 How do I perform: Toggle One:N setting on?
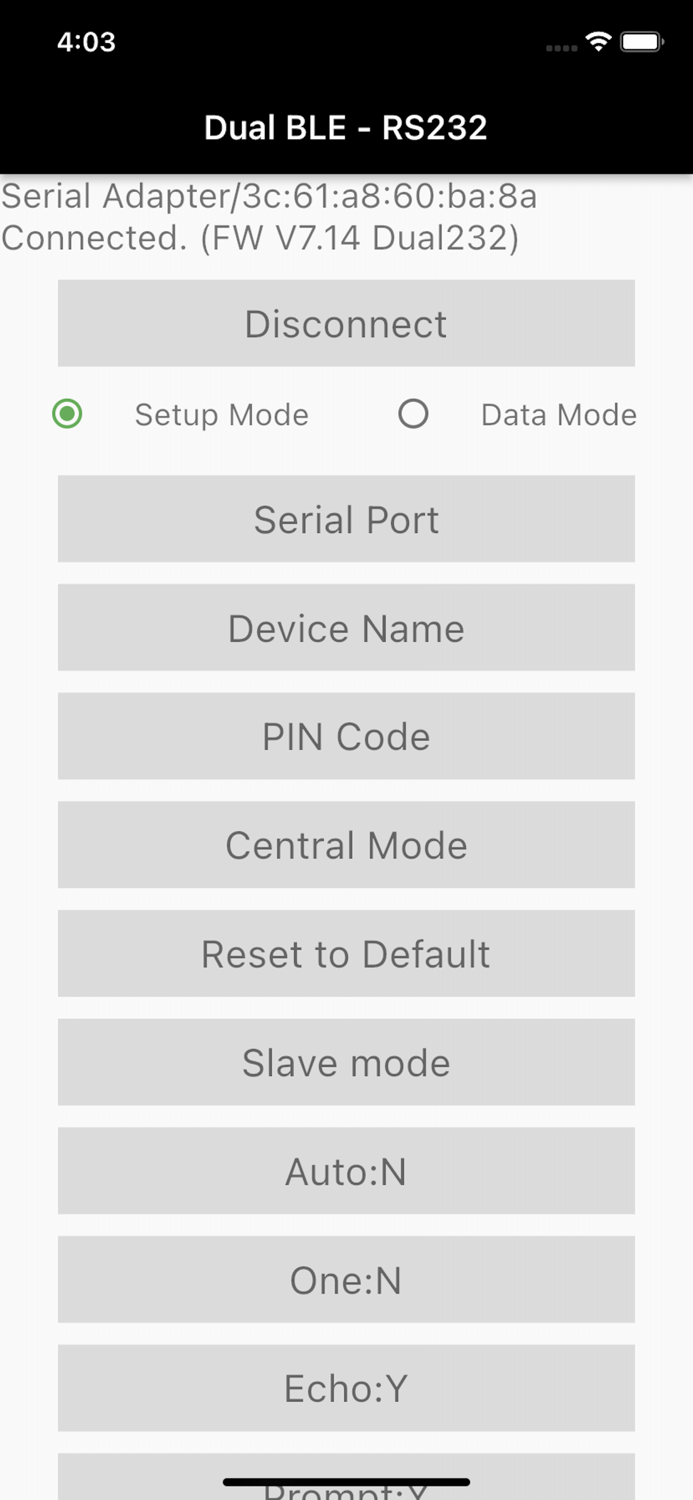pyautogui.click(x=346, y=1280)
